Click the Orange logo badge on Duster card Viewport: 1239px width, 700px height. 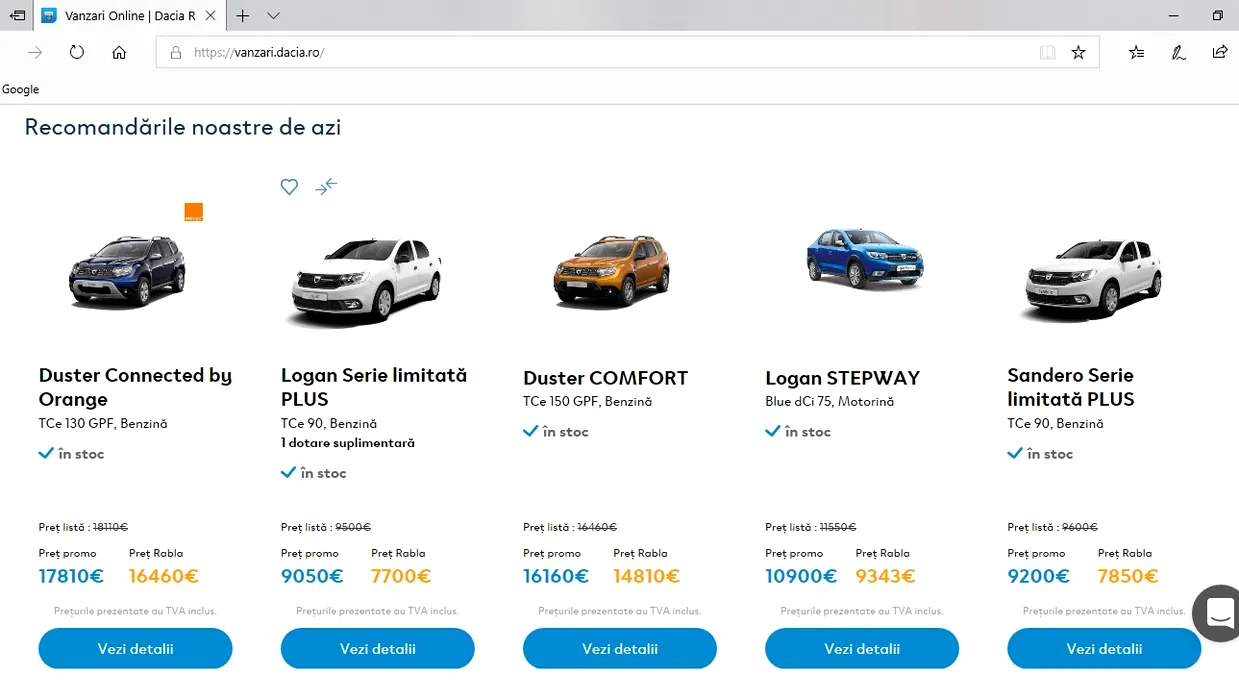coord(194,212)
